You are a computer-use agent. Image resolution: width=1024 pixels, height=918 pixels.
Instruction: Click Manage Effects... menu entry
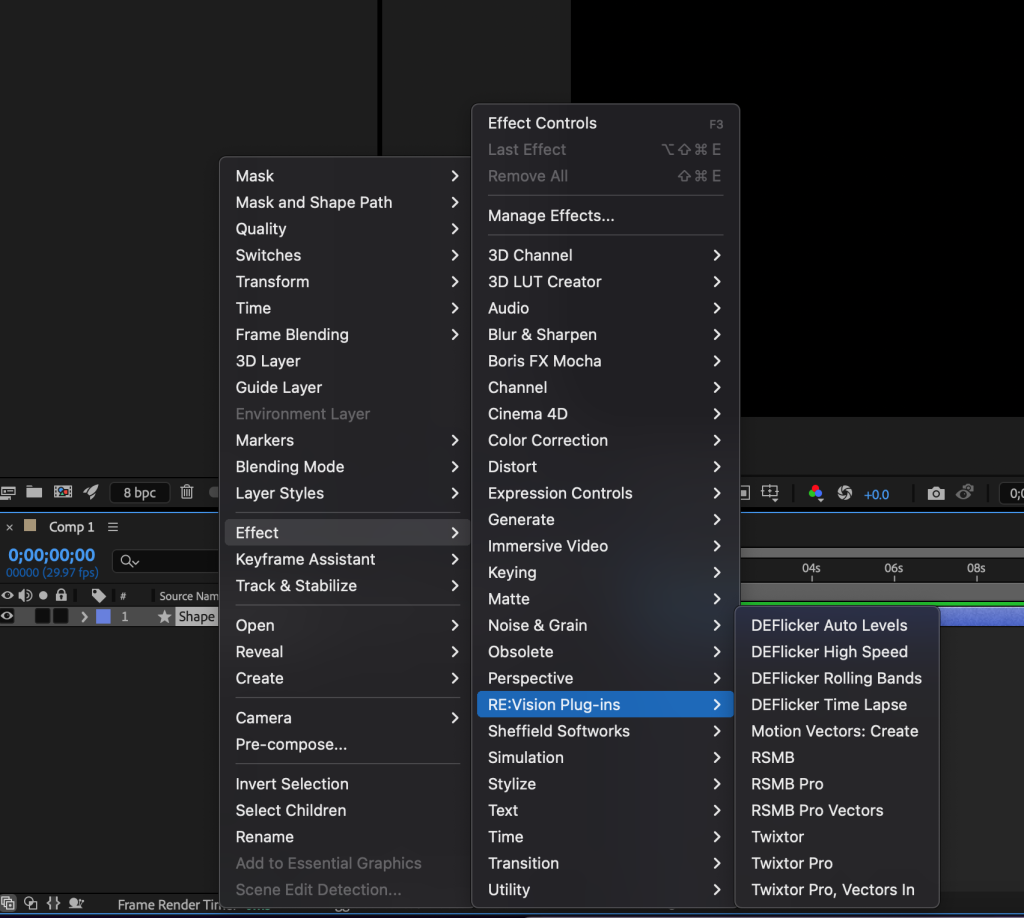click(x=550, y=215)
